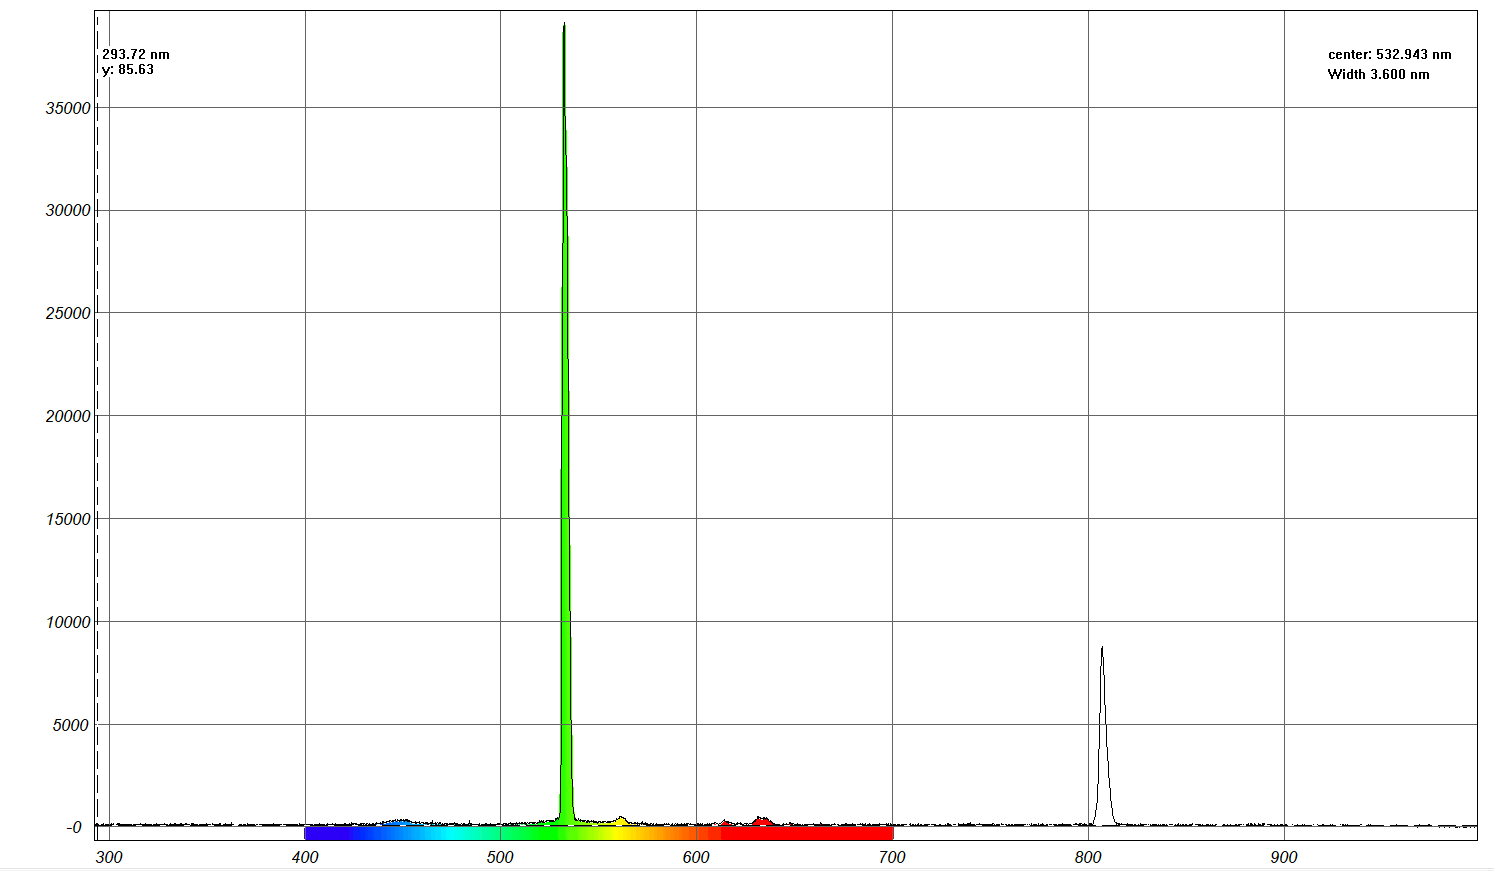Viewport: 1494px width, 871px height.
Task: Click the top of the 532 nm green peak
Action: (564, 26)
